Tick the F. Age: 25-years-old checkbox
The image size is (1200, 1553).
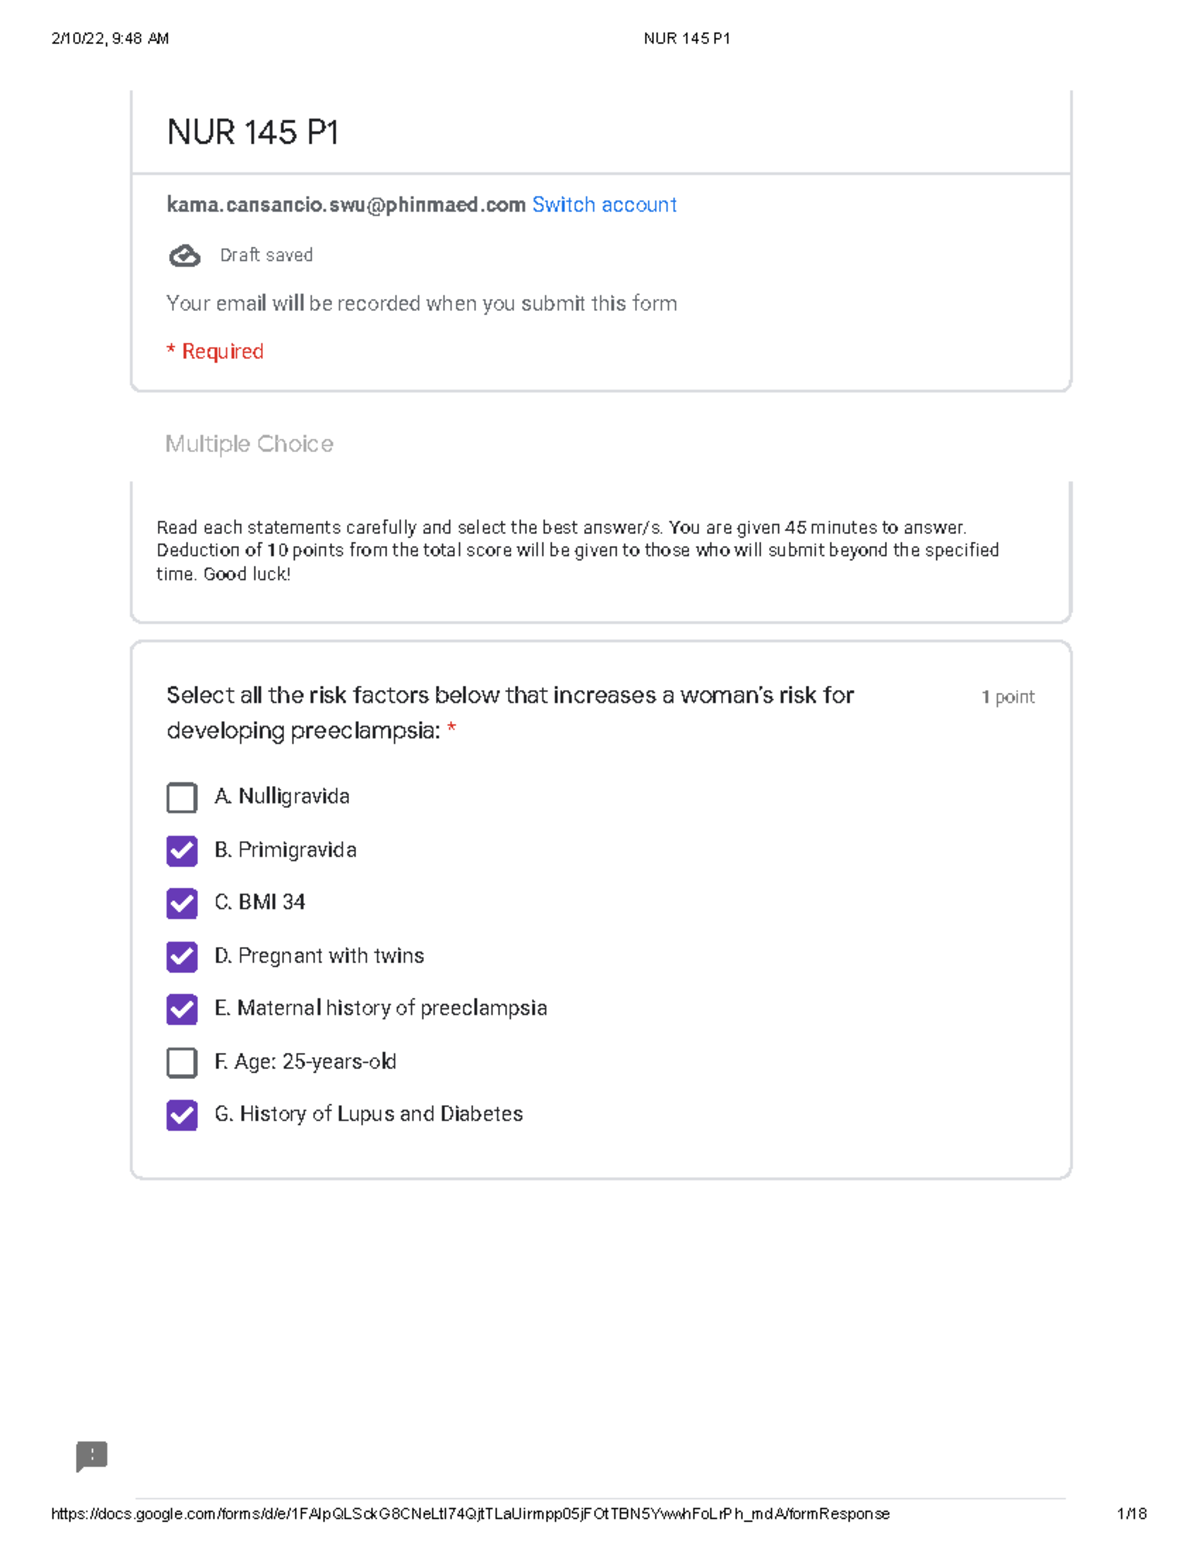[182, 1062]
